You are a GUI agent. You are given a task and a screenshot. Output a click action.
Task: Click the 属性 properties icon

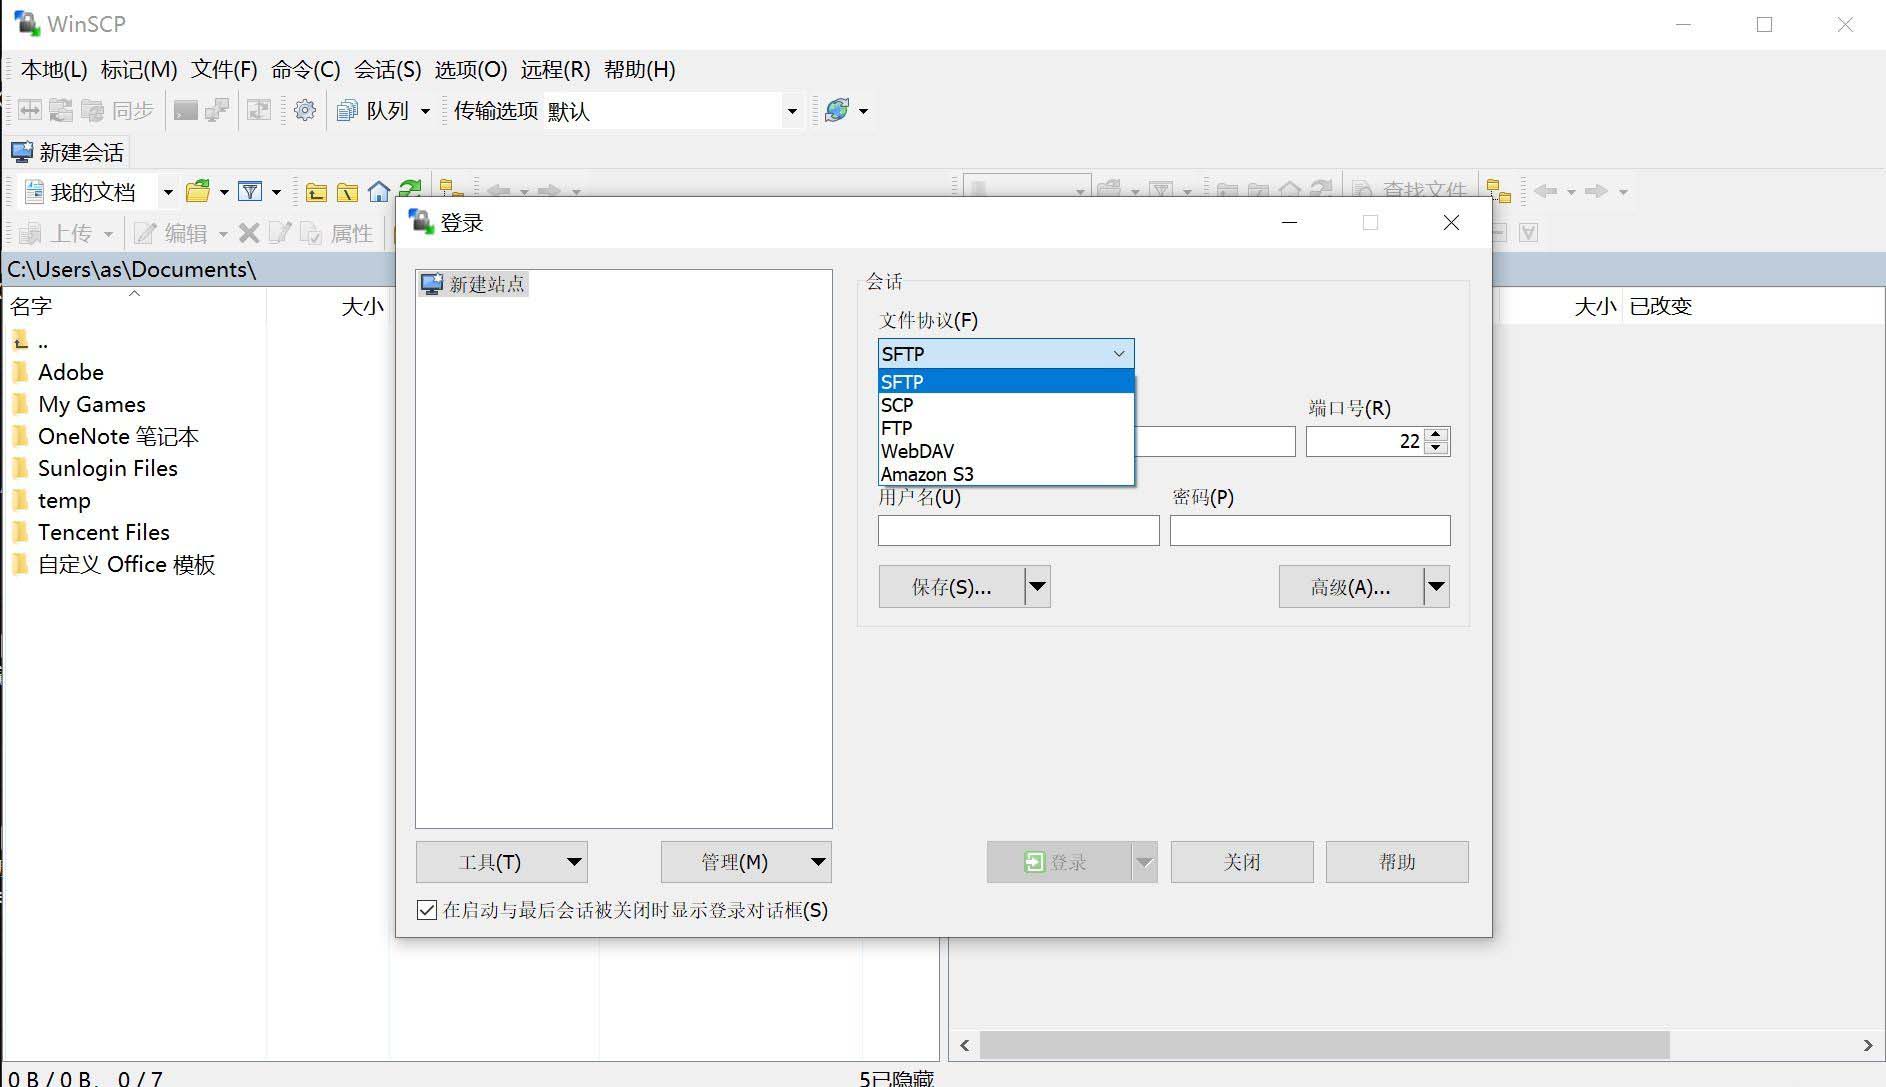coord(311,233)
